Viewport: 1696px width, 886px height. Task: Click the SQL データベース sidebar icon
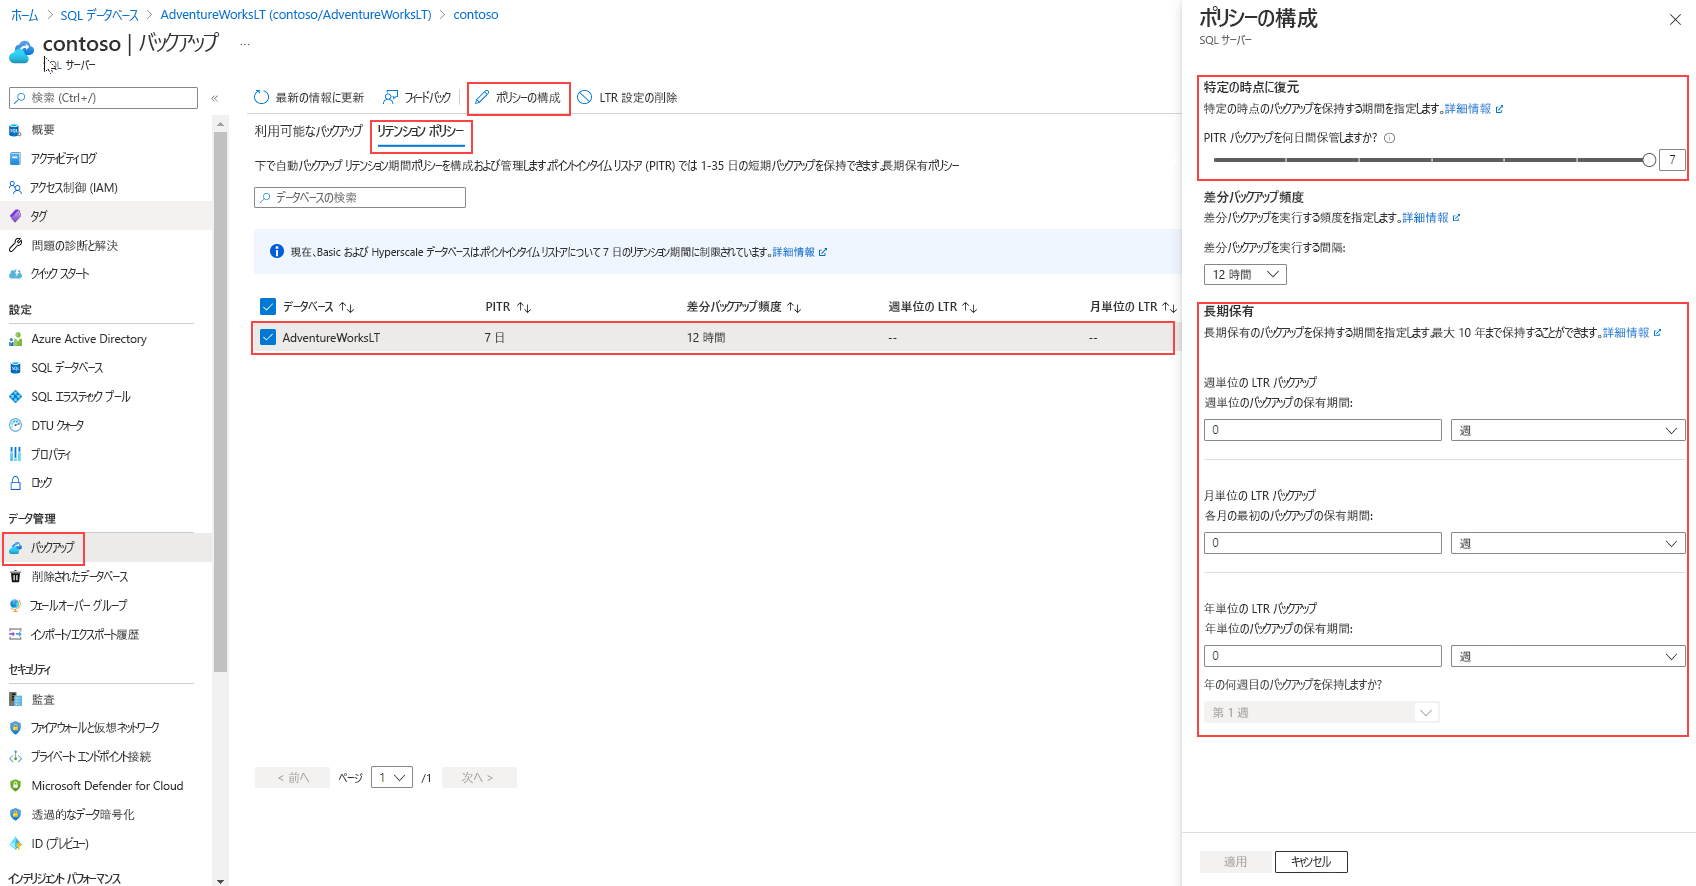click(x=15, y=368)
